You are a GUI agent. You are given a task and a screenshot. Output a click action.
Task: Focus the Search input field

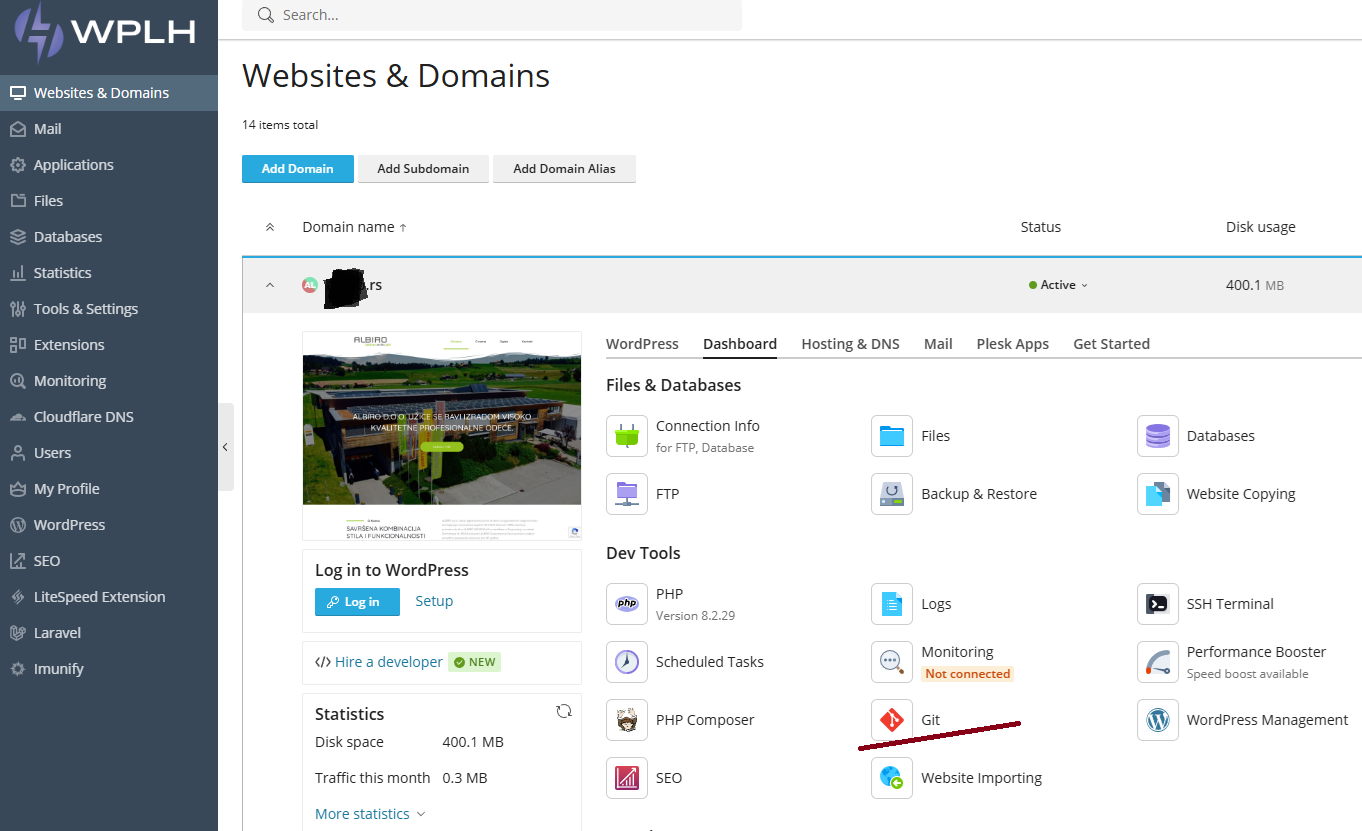point(492,15)
